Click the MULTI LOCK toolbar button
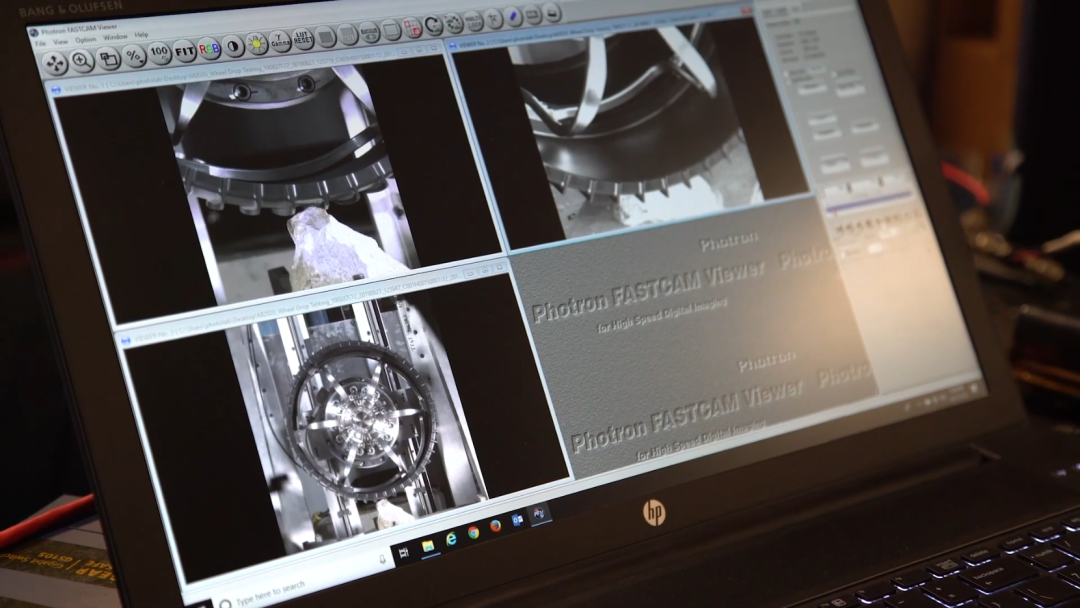The height and width of the screenshot is (608, 1080). pyautogui.click(x=473, y=21)
